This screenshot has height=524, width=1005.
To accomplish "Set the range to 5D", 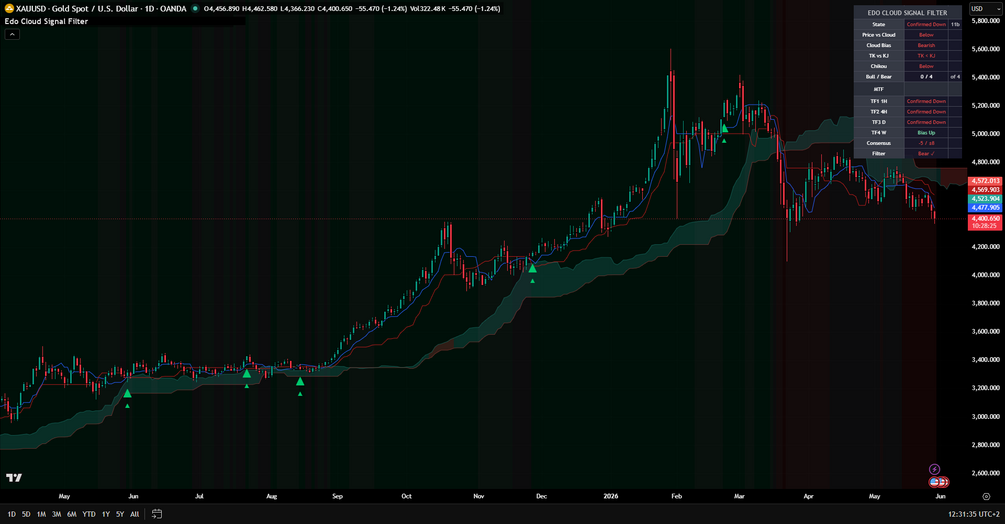I will click(x=26, y=514).
